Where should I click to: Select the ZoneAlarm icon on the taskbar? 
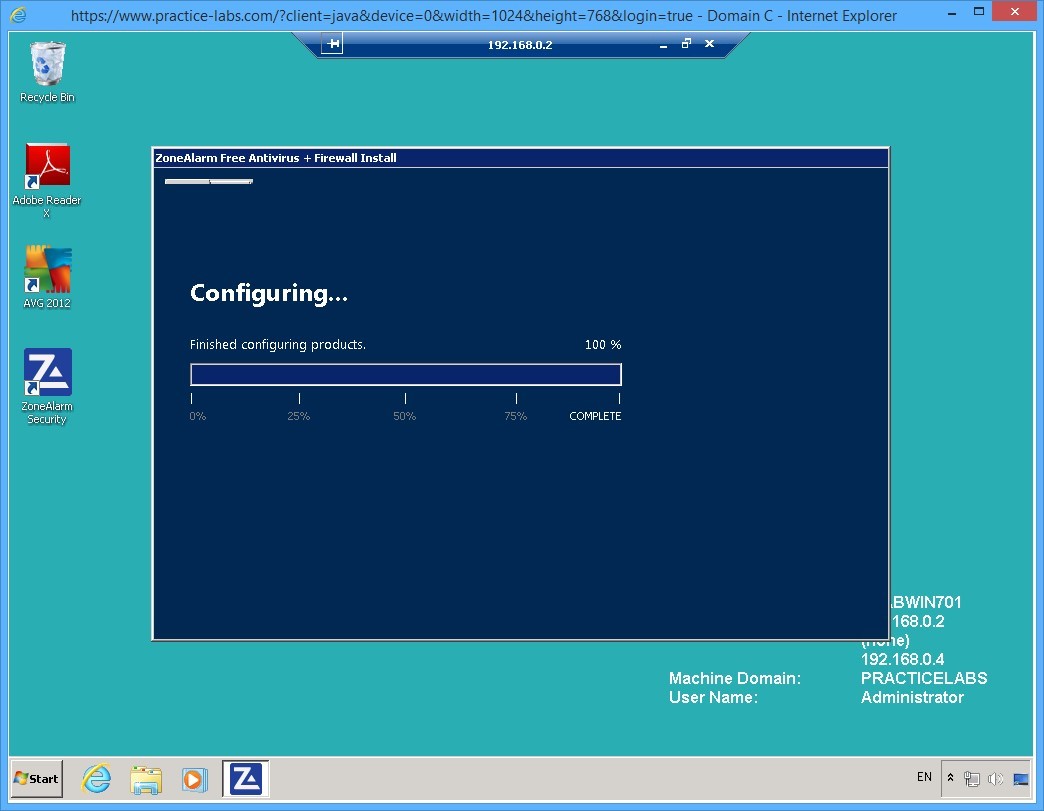pyautogui.click(x=244, y=778)
